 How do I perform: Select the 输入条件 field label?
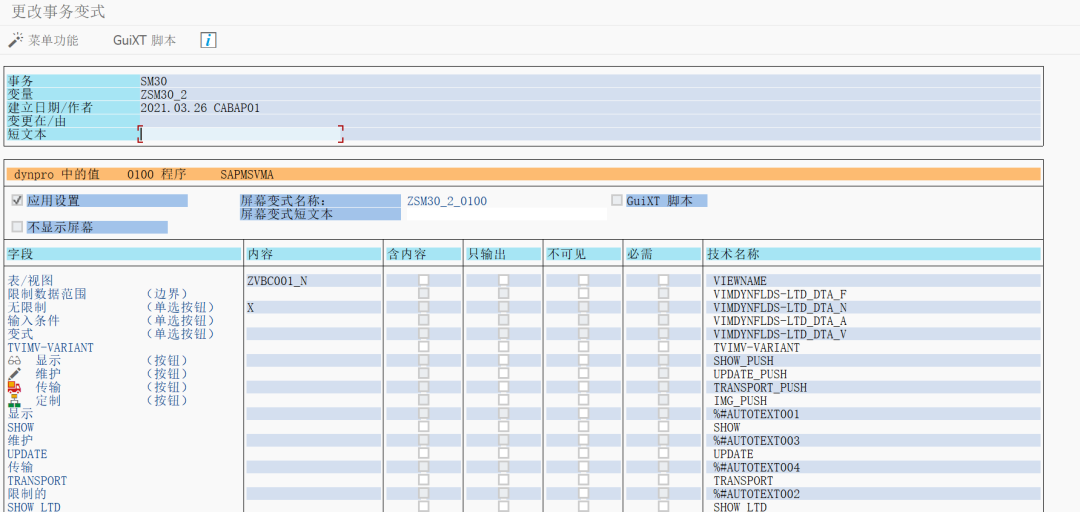34,320
